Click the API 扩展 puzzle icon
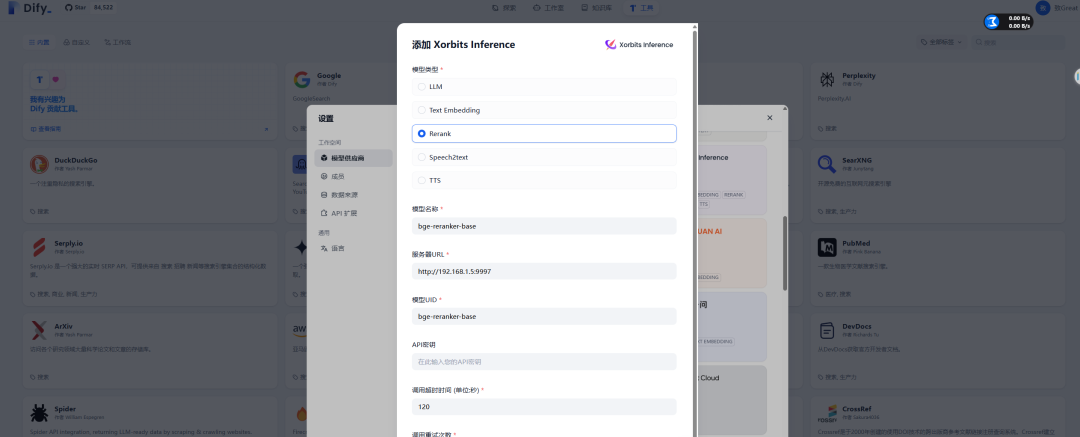 (324, 213)
